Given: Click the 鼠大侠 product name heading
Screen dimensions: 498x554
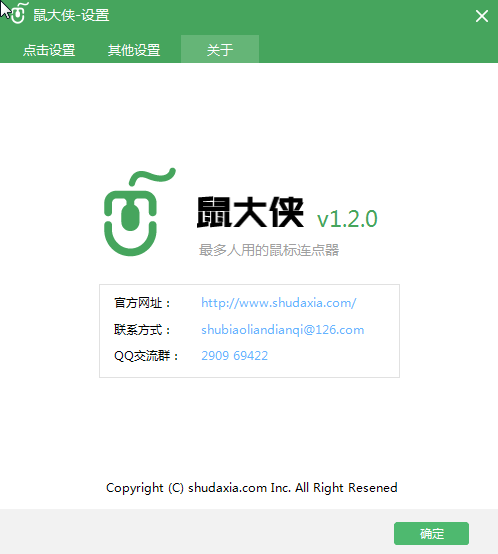Looking at the screenshot, I should pyautogui.click(x=250, y=212).
